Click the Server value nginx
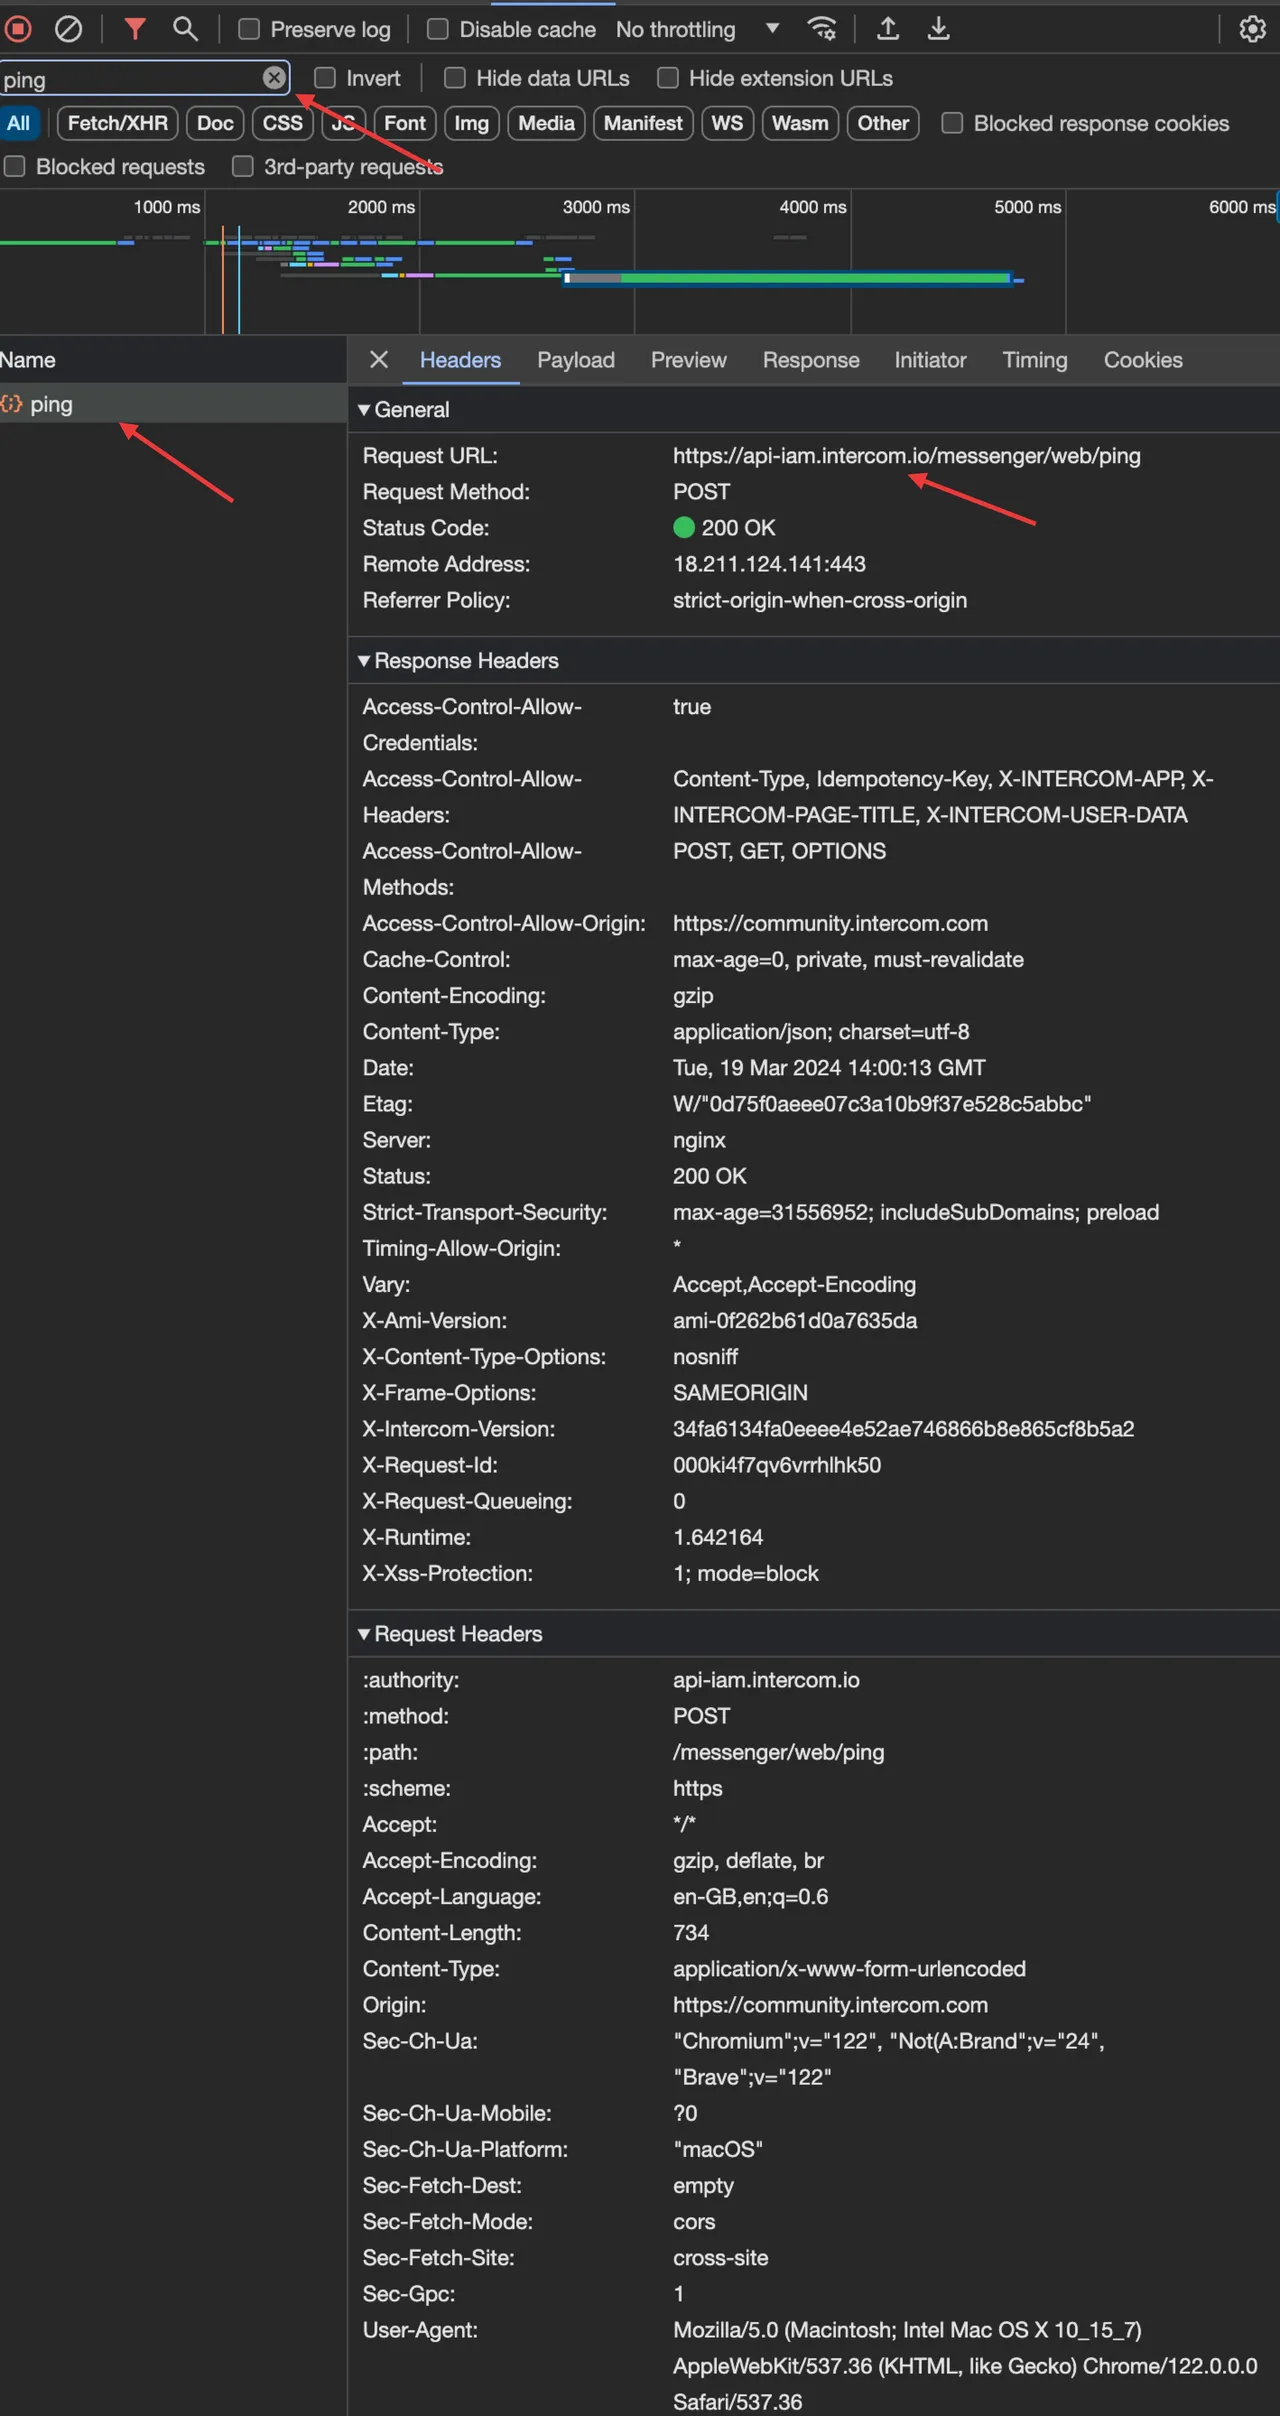Screen dimensions: 1280x2416 coord(699,1140)
